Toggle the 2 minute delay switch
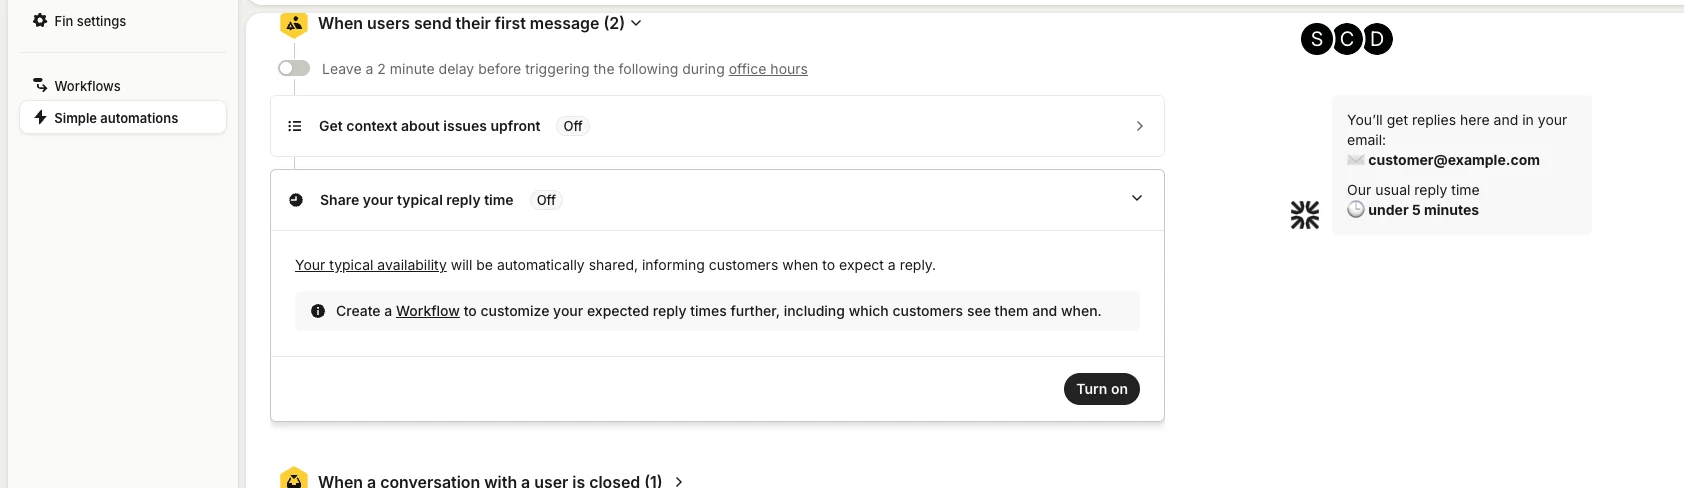1684x488 pixels. click(294, 68)
